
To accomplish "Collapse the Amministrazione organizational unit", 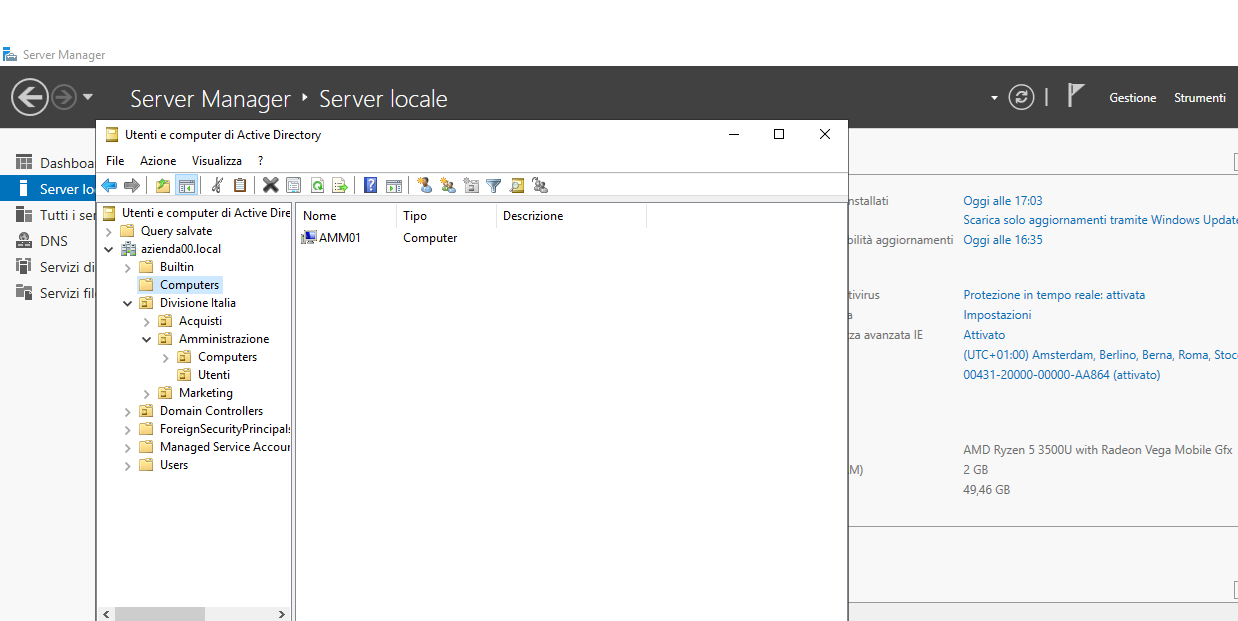I will coord(147,339).
